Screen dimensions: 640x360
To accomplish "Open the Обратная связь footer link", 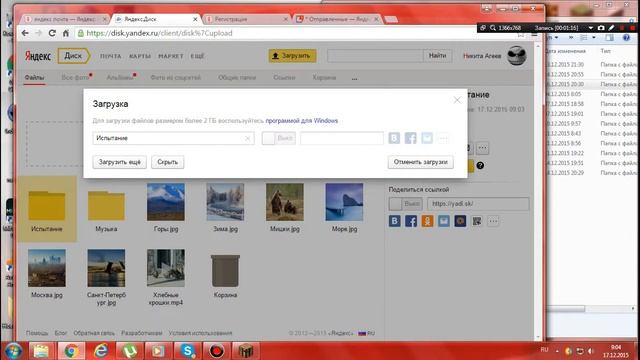I will [x=94, y=333].
